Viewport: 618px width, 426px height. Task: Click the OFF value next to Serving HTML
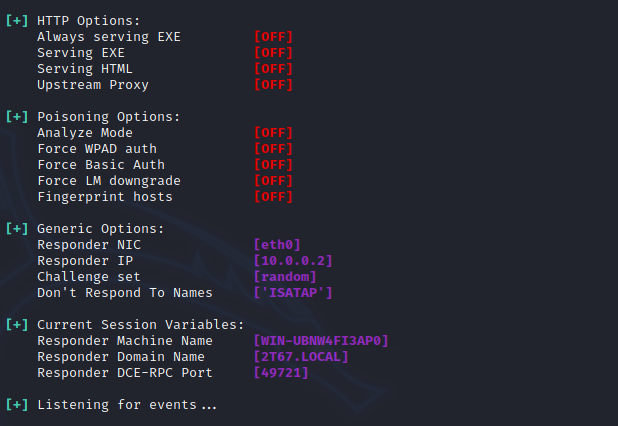tap(273, 68)
